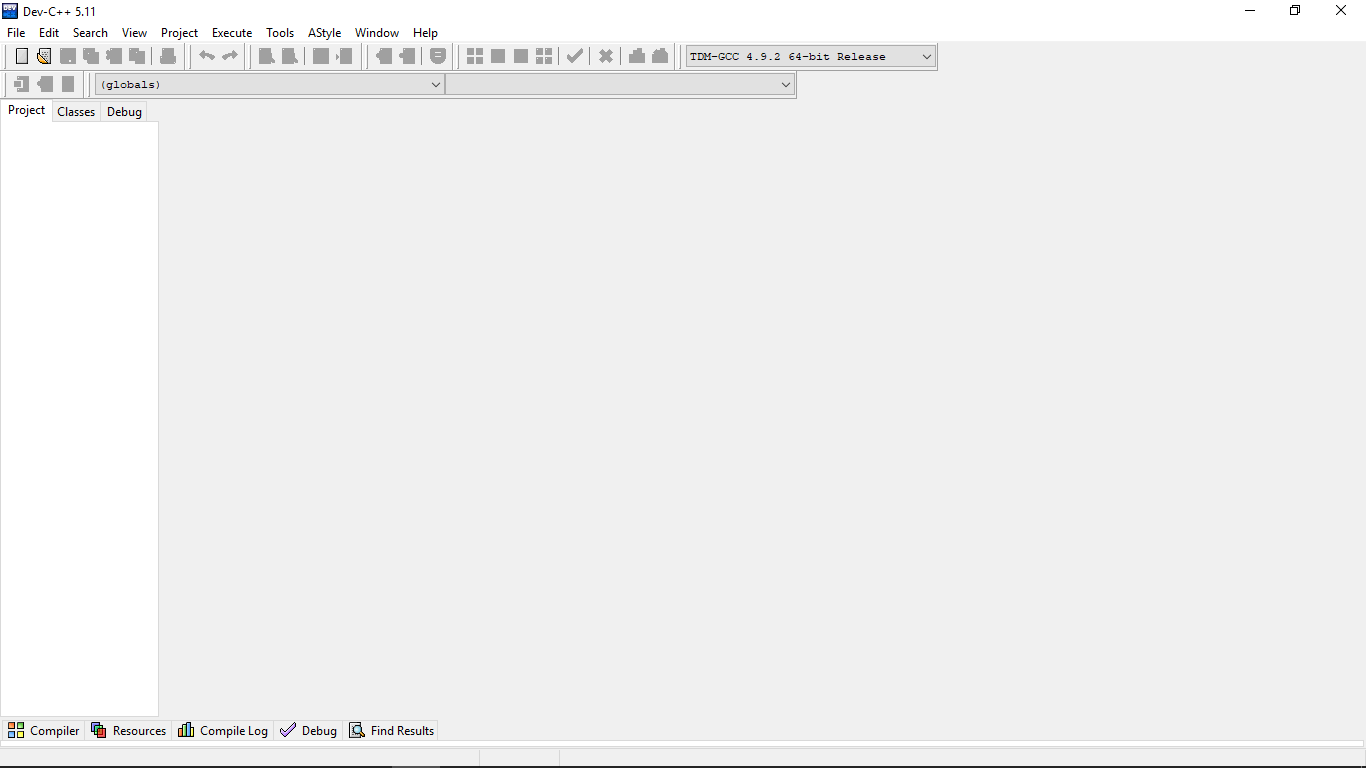This screenshot has height=768, width=1366.
Task: Show the Compiler tab at the bottom
Action: 43,731
